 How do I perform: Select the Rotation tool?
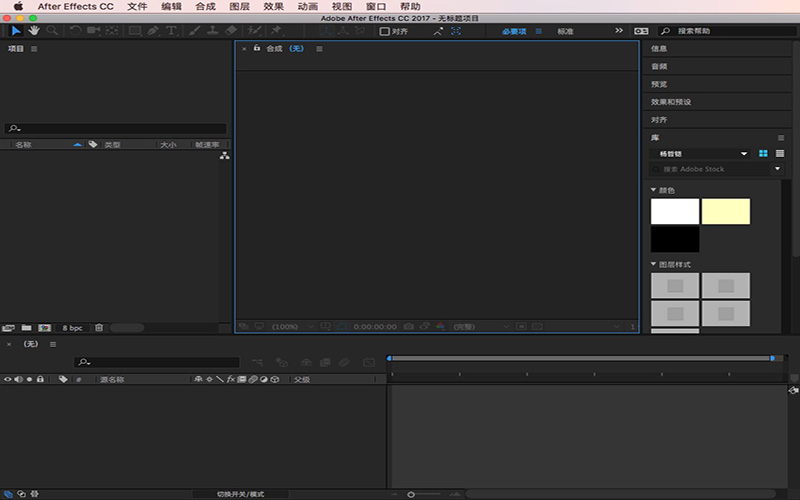pos(75,31)
